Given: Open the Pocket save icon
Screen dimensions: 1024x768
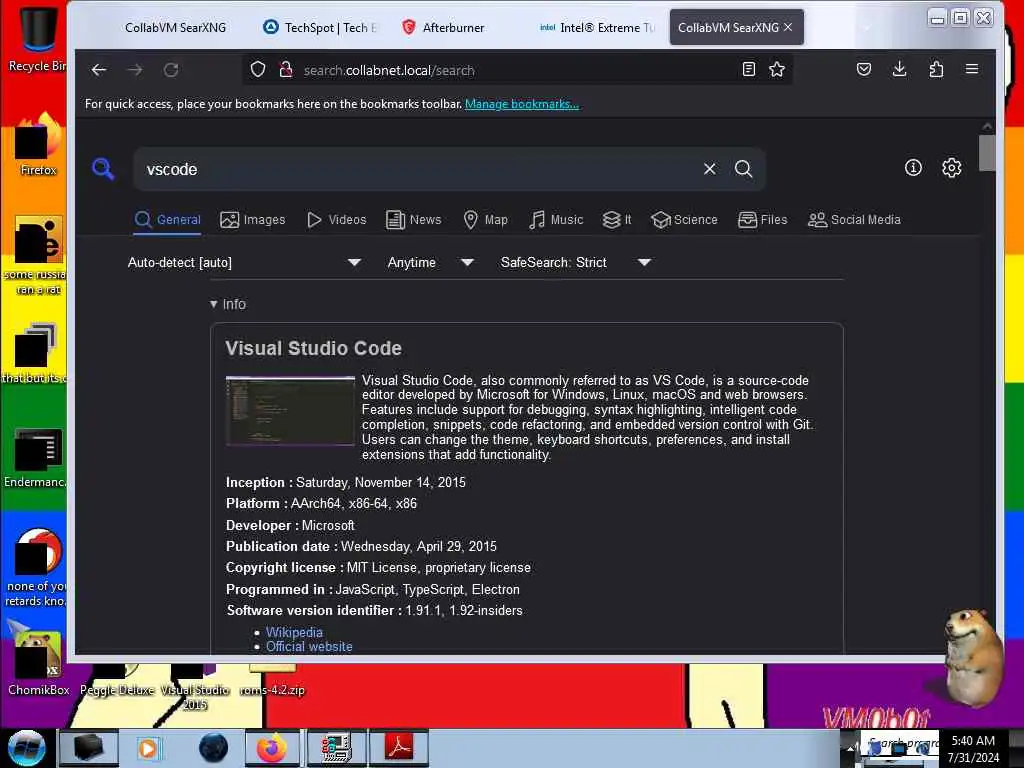Looking at the screenshot, I should coord(863,69).
